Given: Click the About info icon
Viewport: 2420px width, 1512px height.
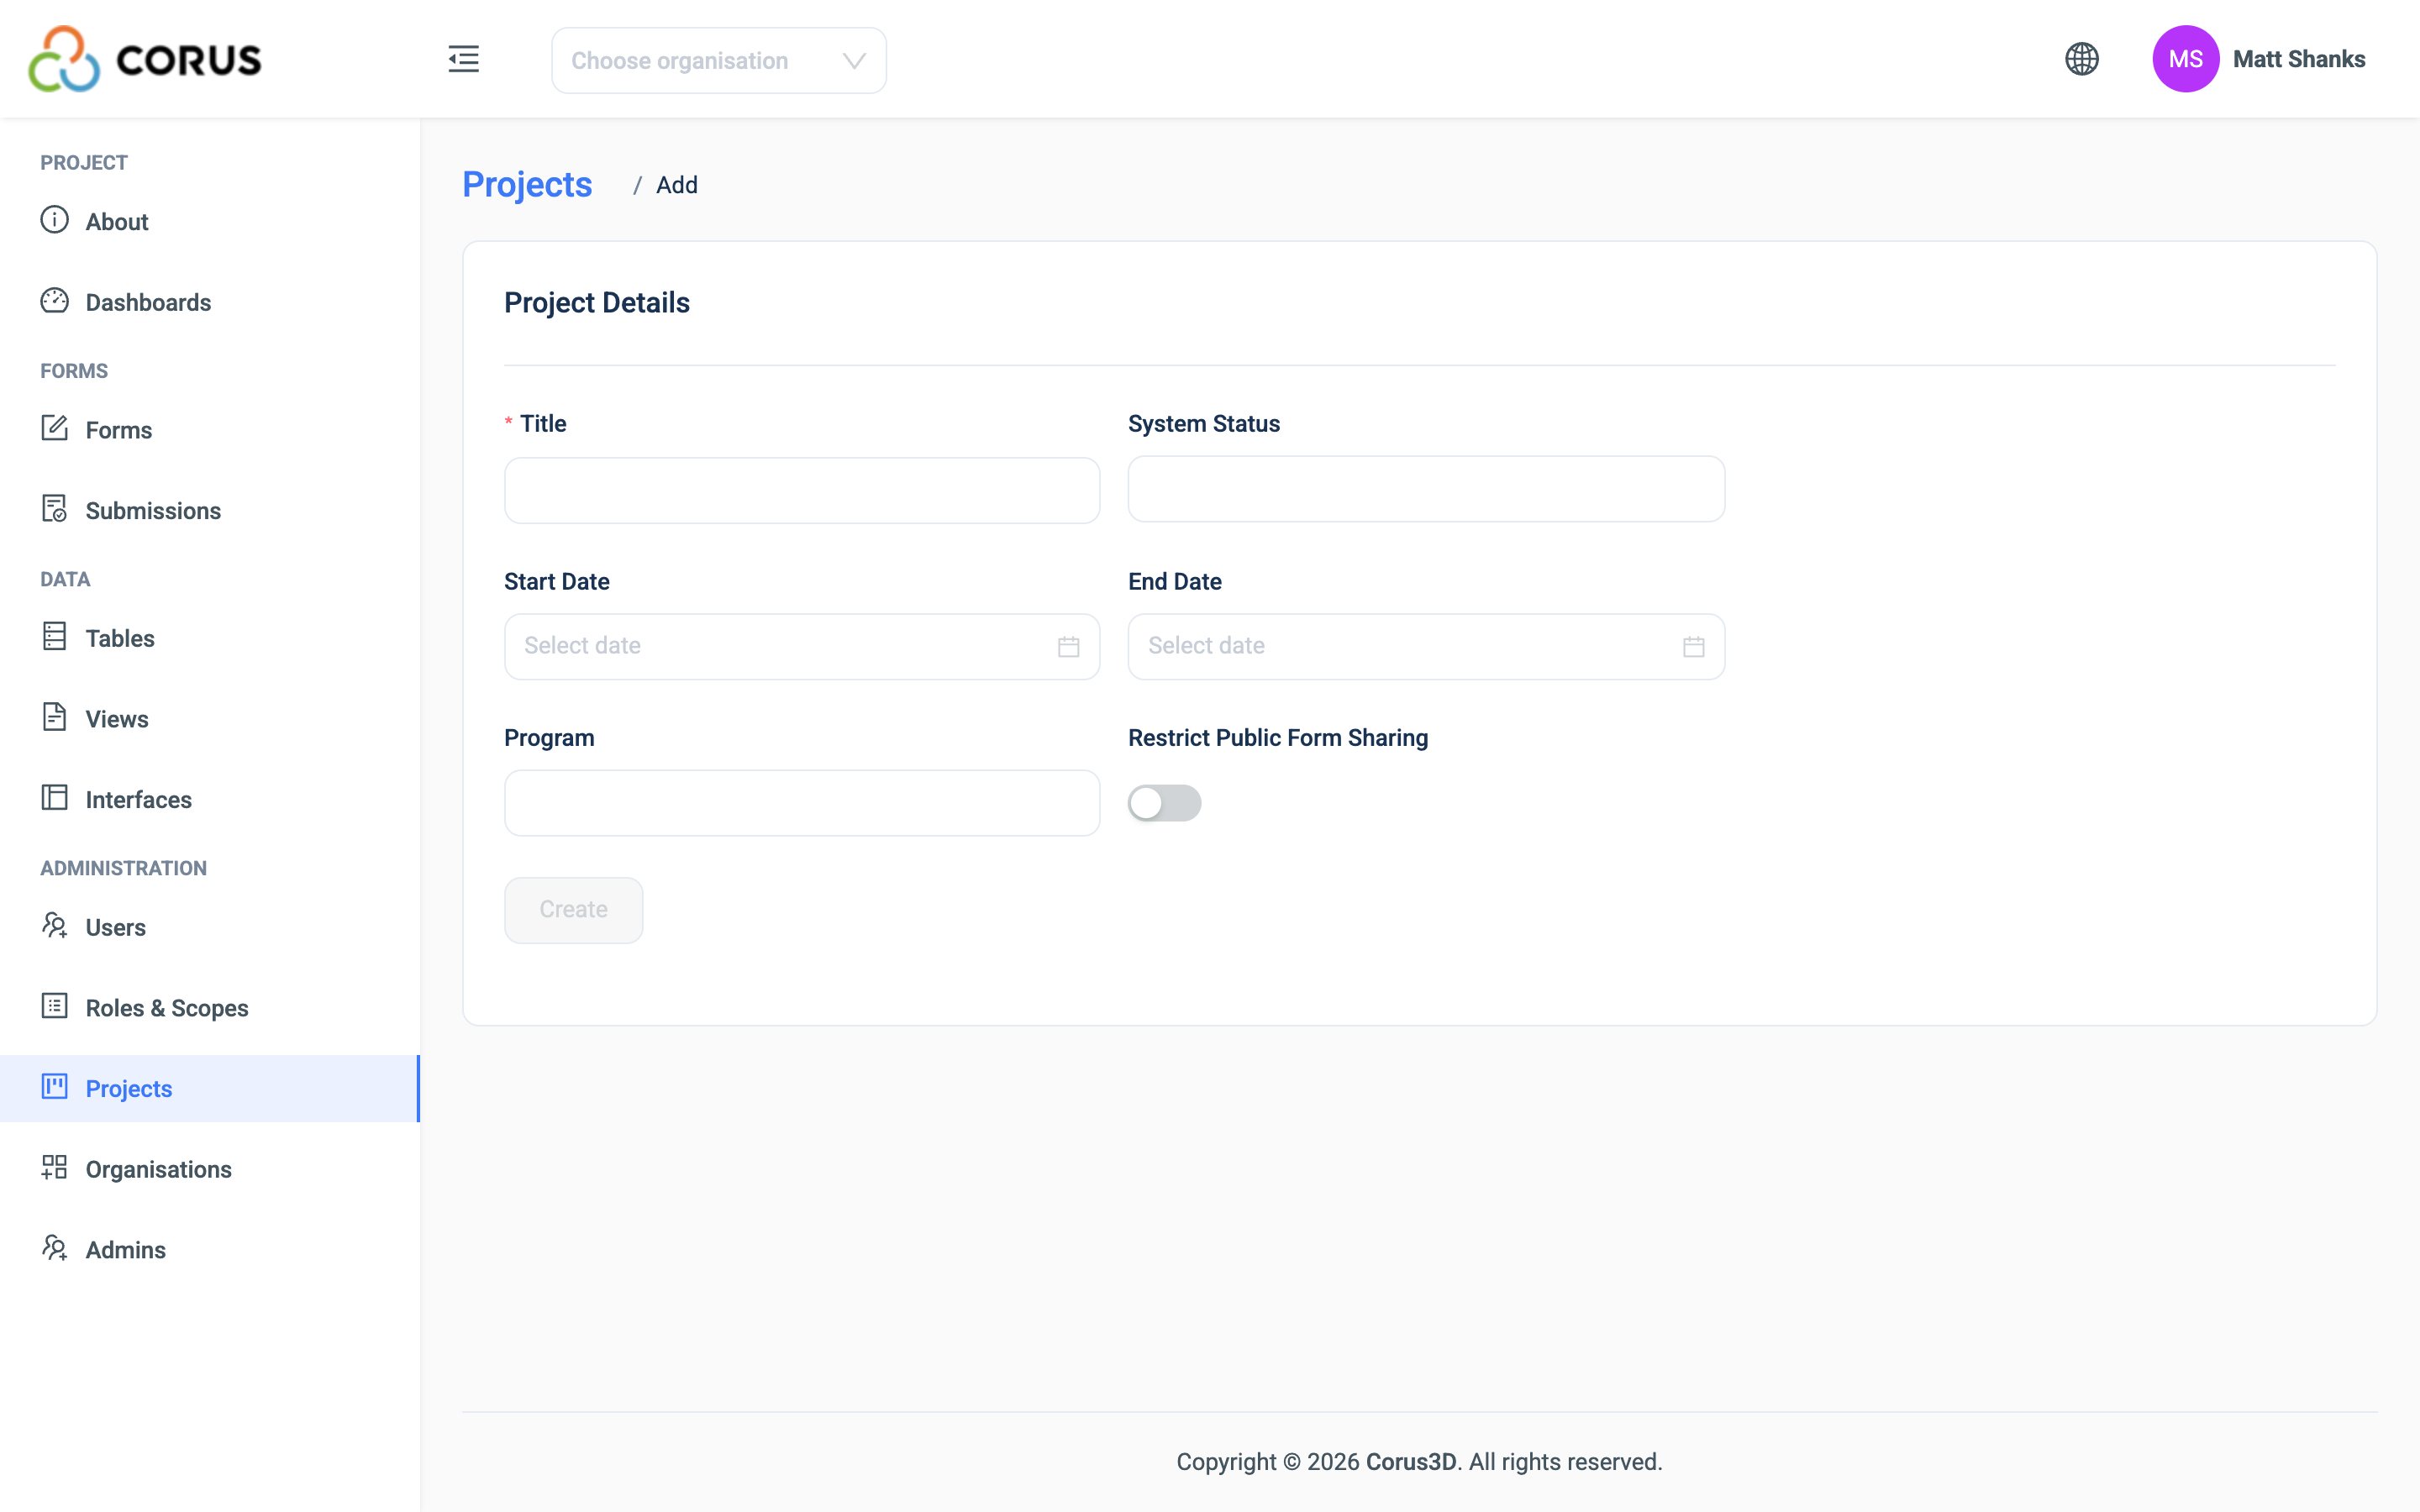Looking at the screenshot, I should point(54,220).
